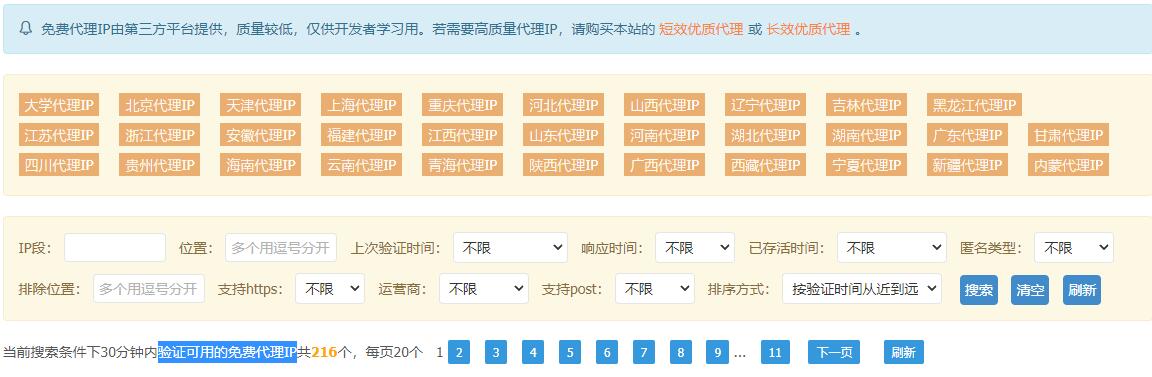Go to results page 6
The width and height of the screenshot is (1152, 377).
pos(607,353)
